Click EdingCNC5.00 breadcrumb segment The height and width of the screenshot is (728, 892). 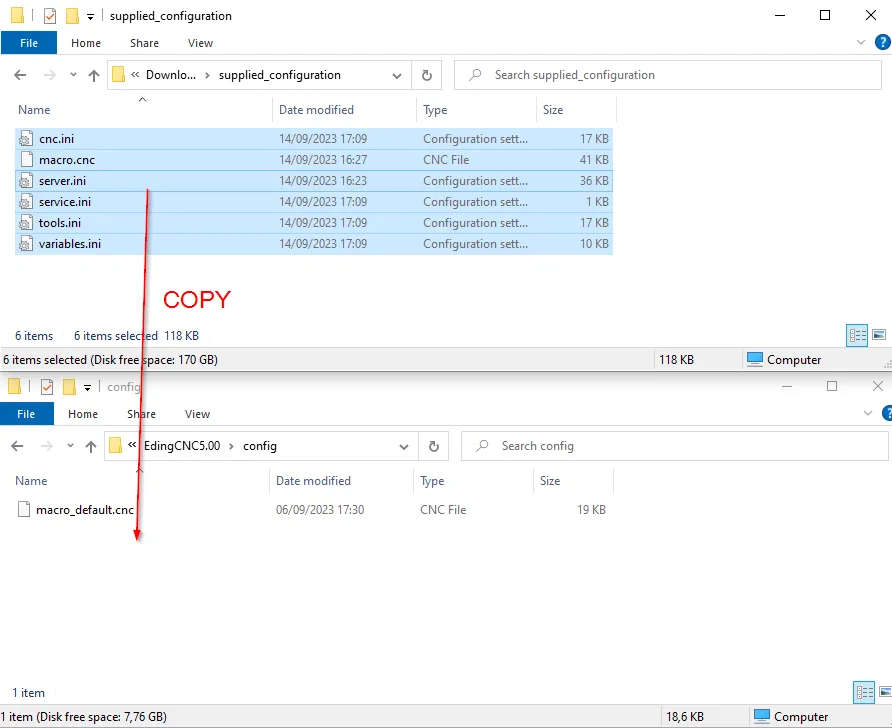pos(182,446)
